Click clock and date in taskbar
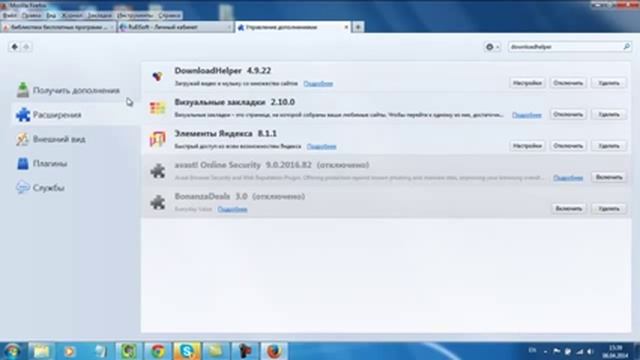This screenshot has width=640, height=360. click(615, 351)
